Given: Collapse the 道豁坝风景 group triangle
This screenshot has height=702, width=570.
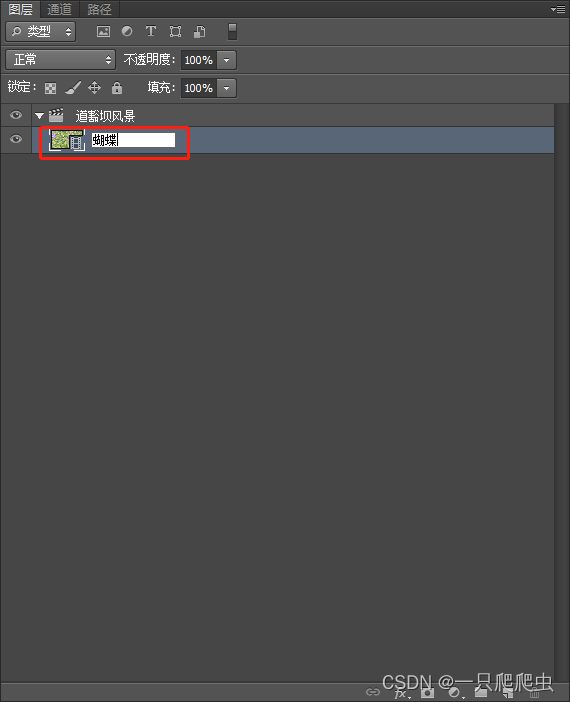Looking at the screenshot, I should pyautogui.click(x=39, y=116).
